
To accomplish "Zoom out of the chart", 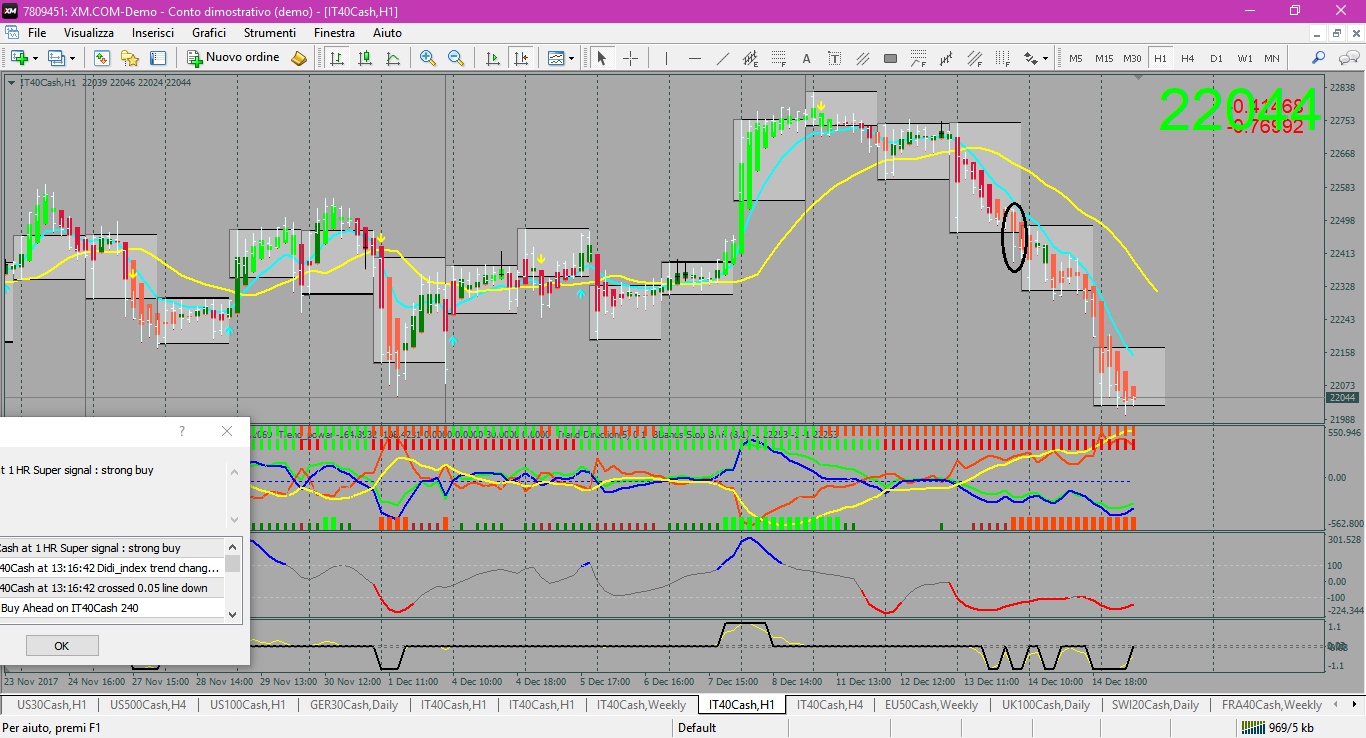I will pyautogui.click(x=456, y=58).
